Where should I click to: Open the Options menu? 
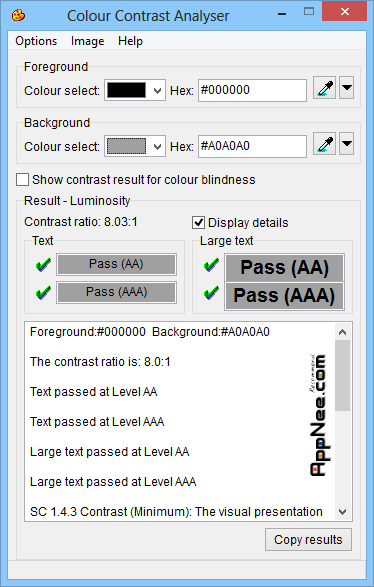pyautogui.click(x=36, y=41)
